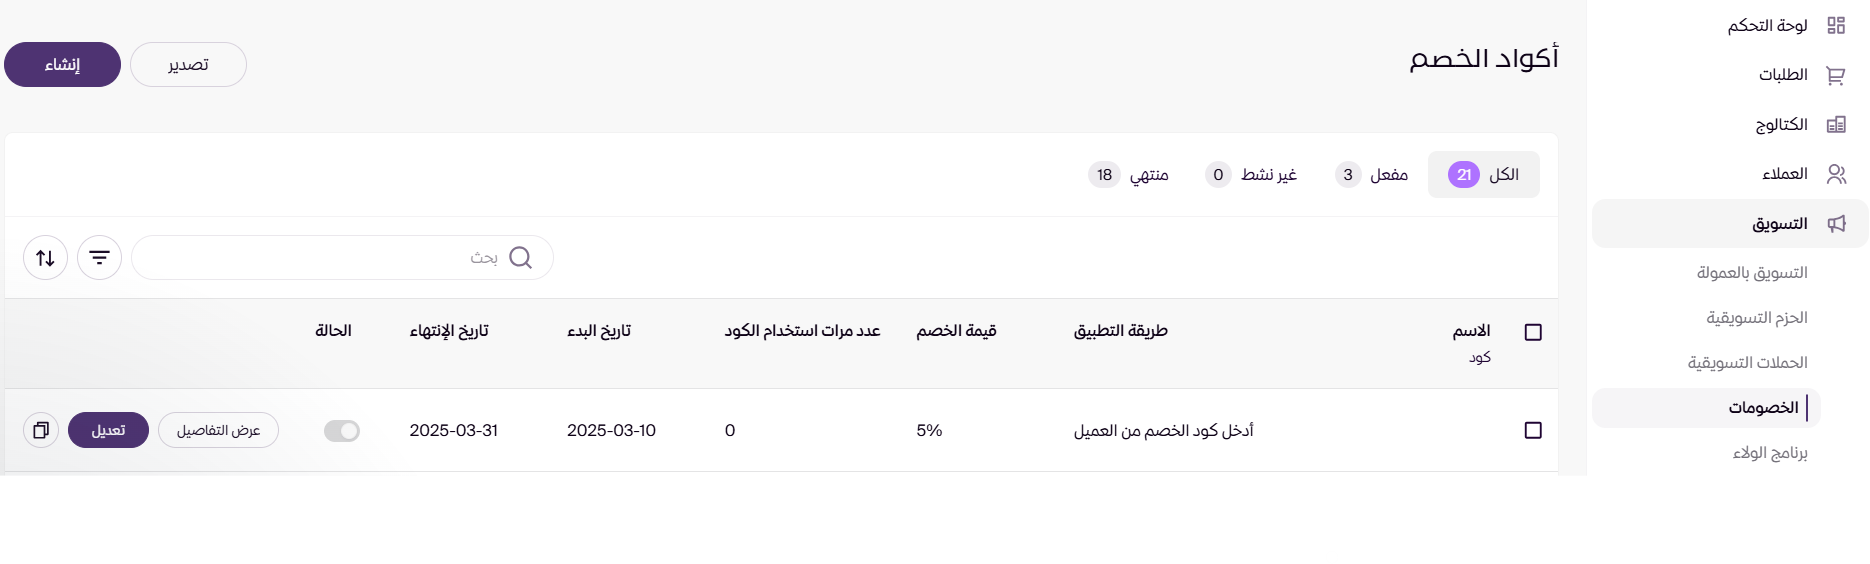Switch to the مفعل tab

(1372, 175)
